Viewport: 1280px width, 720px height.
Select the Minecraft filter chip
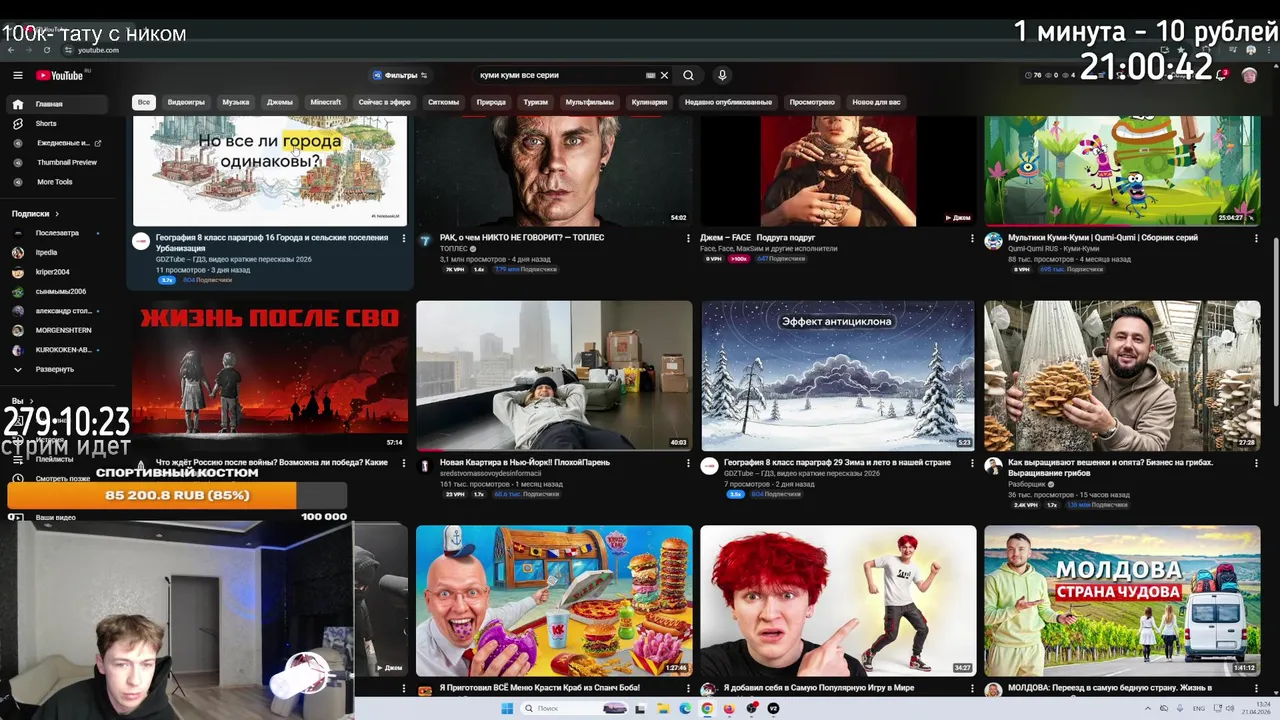click(325, 102)
